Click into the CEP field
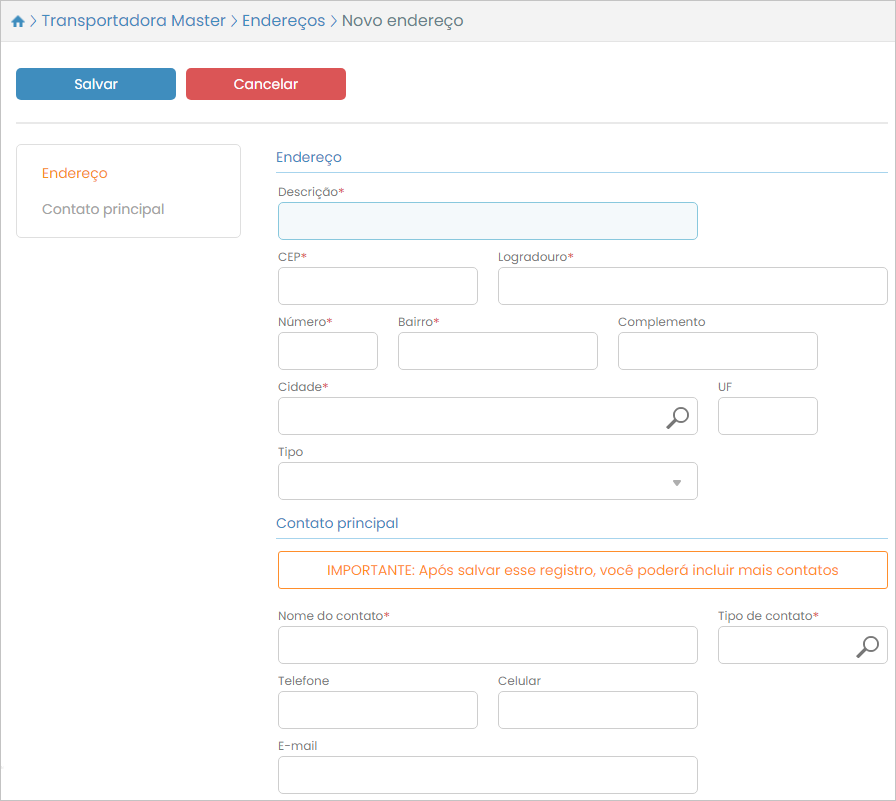896x801 pixels. click(377, 286)
